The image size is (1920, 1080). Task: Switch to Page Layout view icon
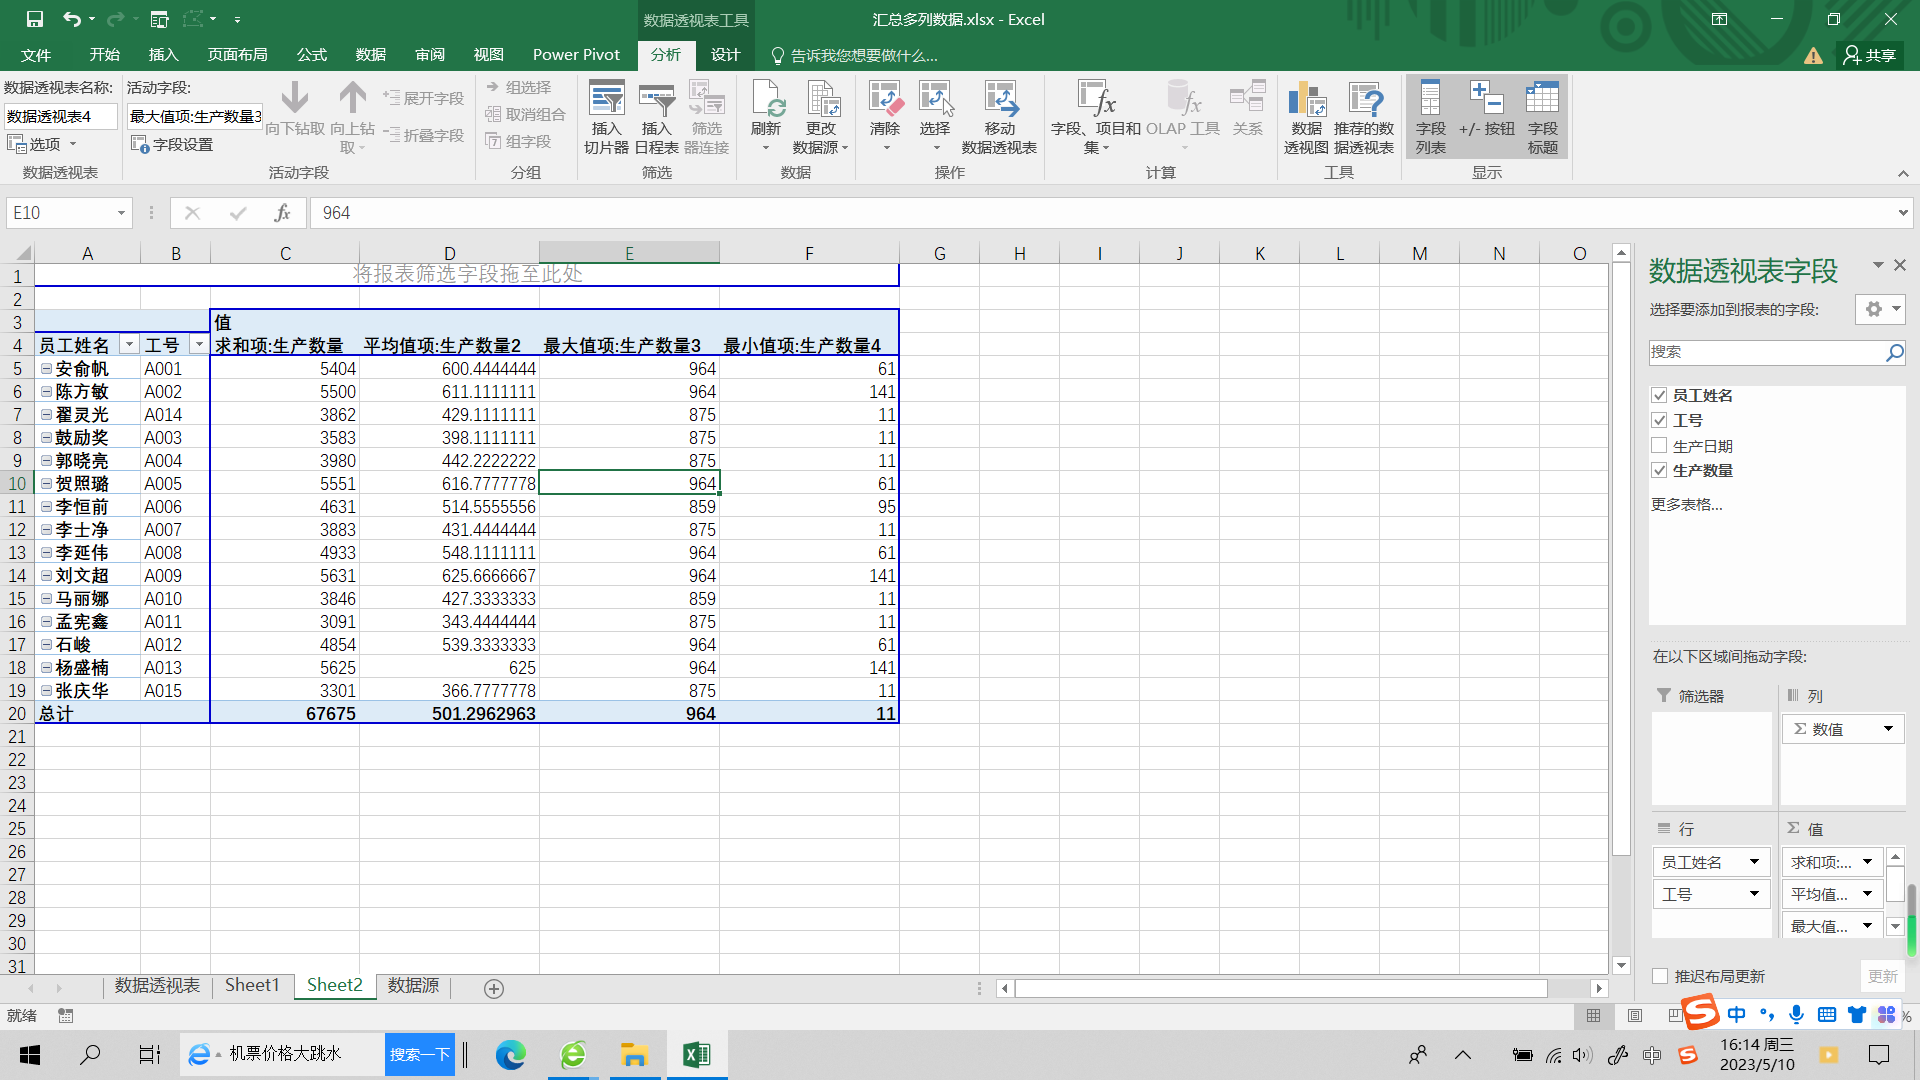point(1635,1016)
